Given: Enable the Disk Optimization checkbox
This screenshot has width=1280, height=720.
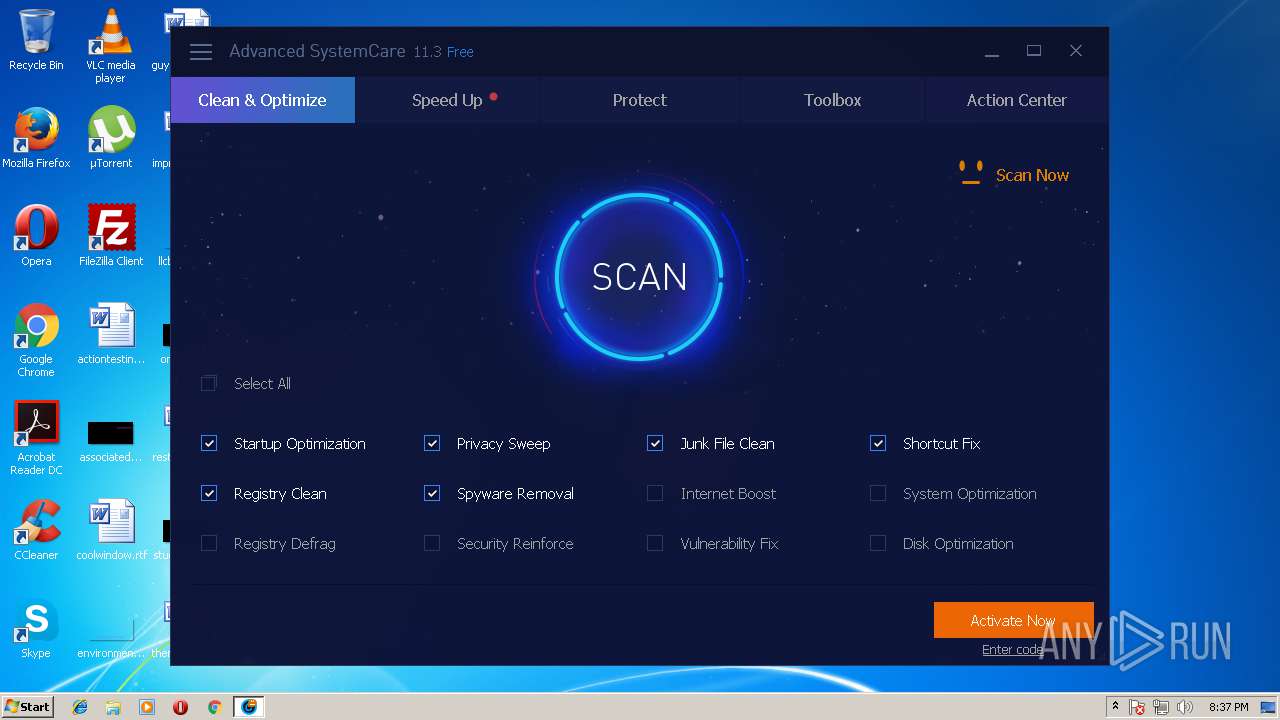Looking at the screenshot, I should pyautogui.click(x=878, y=543).
